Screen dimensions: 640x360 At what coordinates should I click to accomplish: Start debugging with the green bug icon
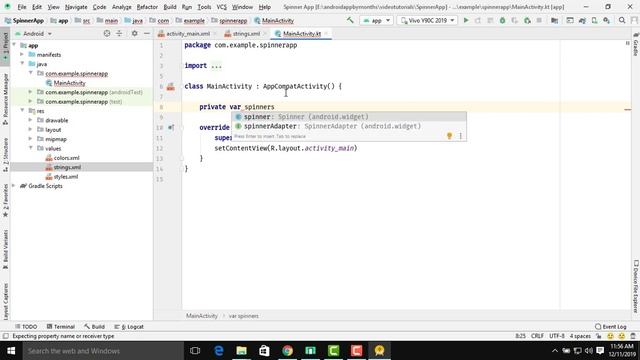click(502, 20)
